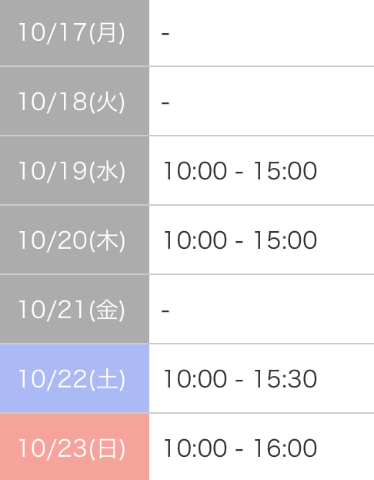Select the 10/18(火) date cell

74,101
